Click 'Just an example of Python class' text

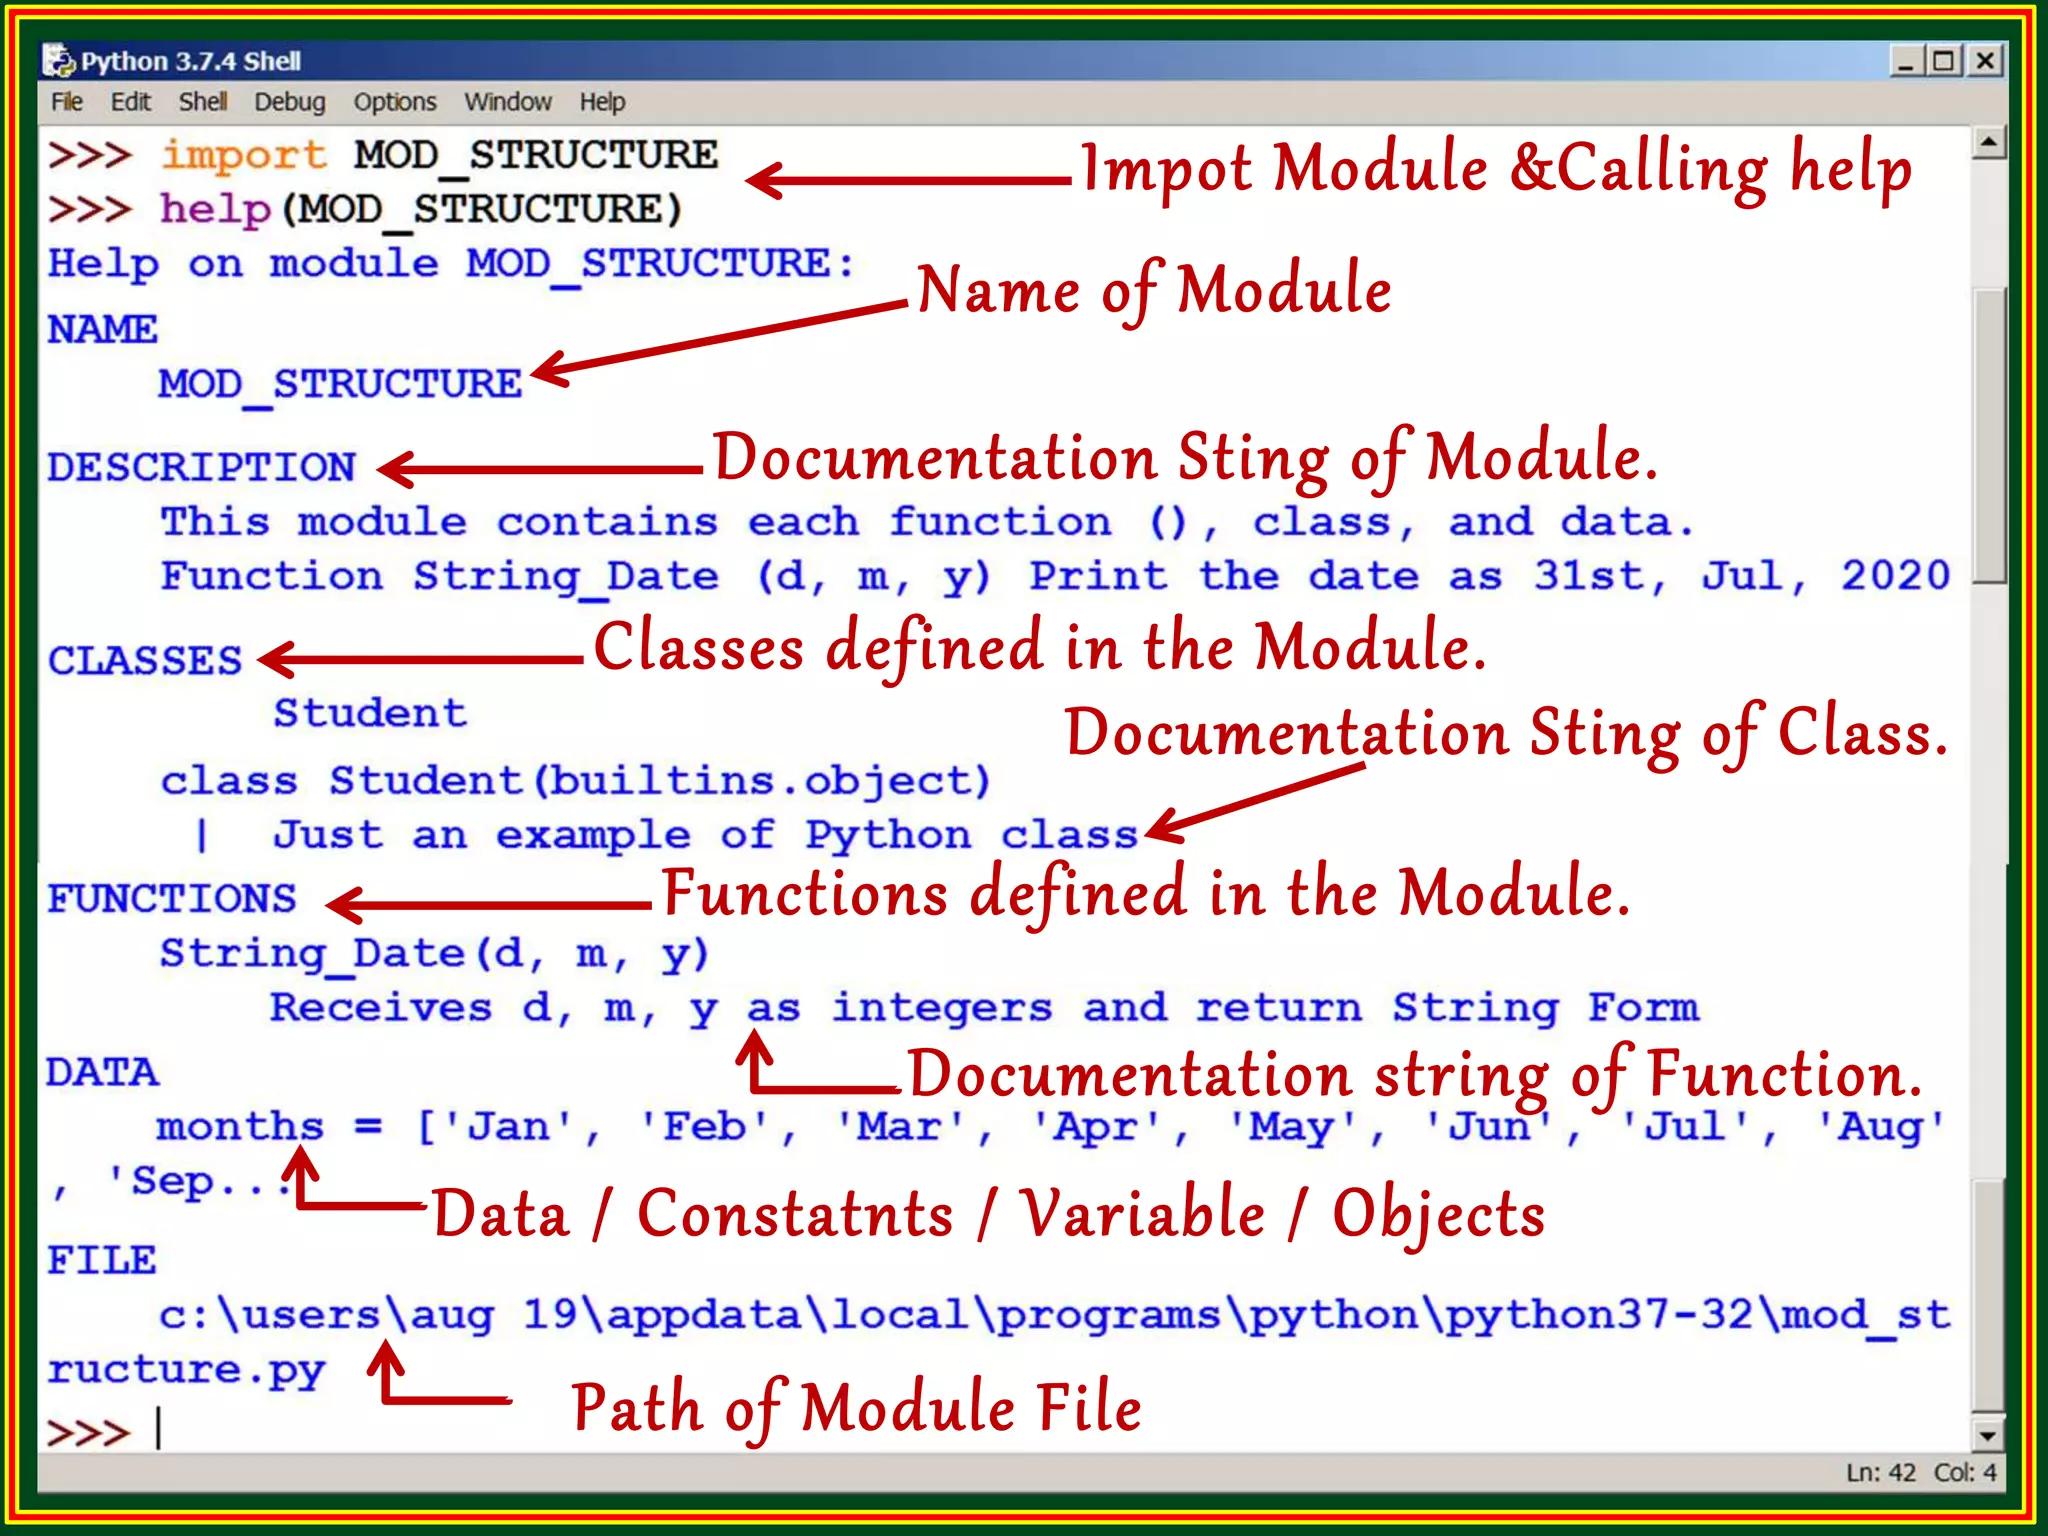tap(706, 836)
